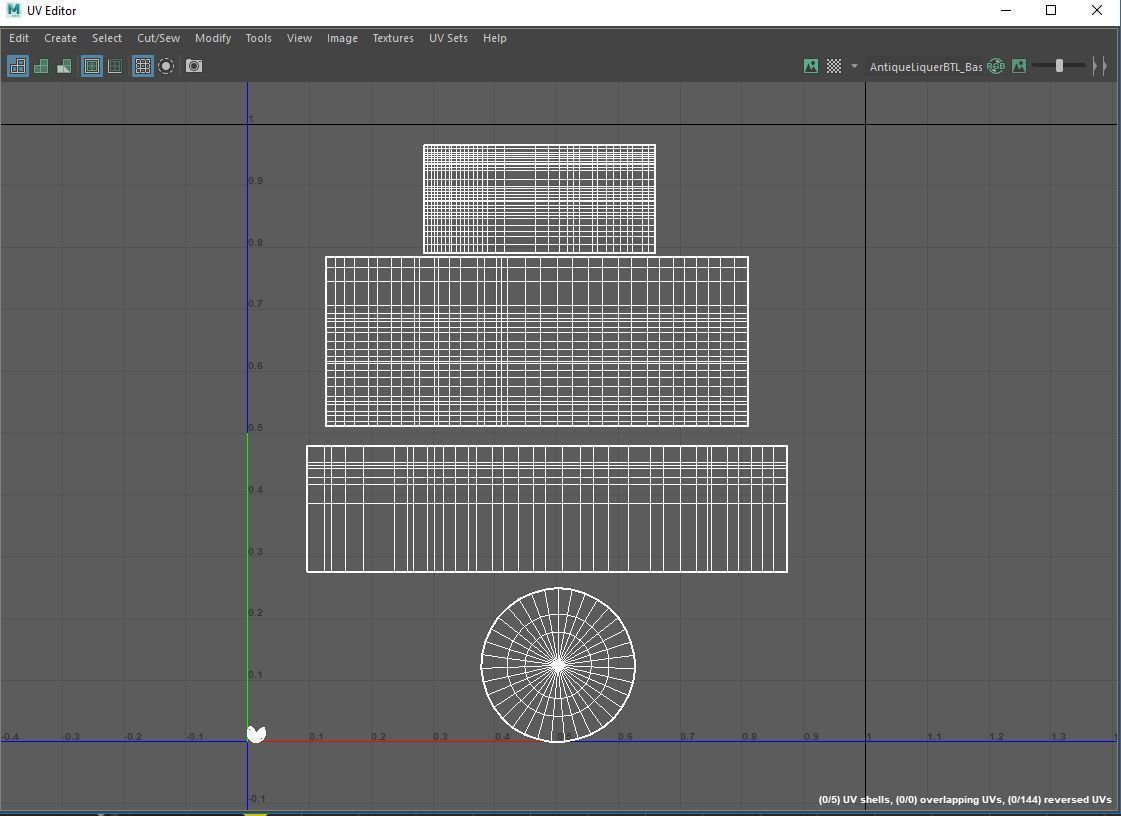This screenshot has height=816, width=1121.
Task: Toggle shell borders display icon
Action: tap(114, 67)
